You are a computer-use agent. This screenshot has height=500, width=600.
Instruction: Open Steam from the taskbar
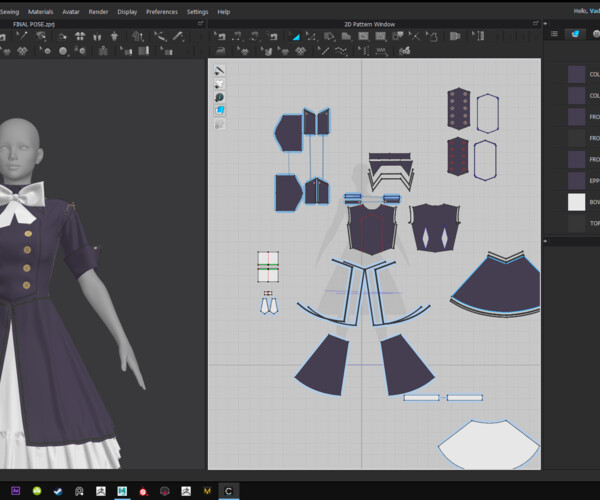click(x=58, y=491)
